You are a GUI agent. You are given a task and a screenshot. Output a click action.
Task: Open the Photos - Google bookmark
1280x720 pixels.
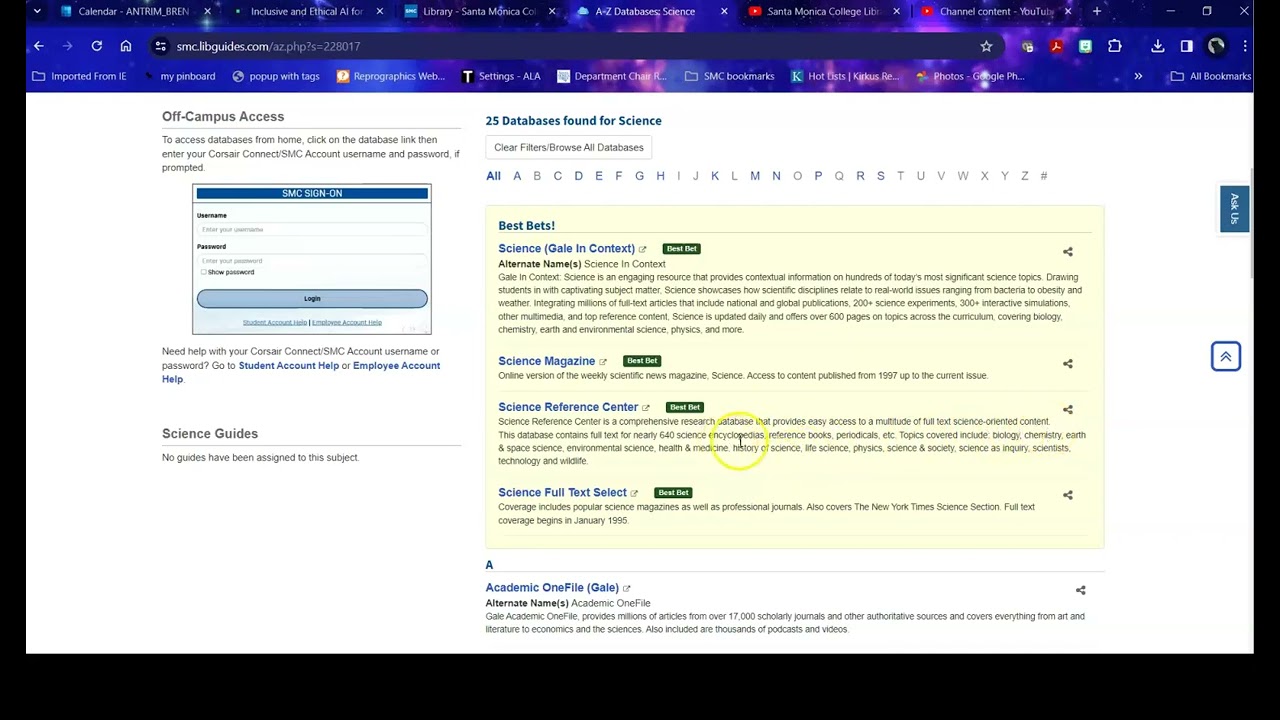(x=970, y=76)
